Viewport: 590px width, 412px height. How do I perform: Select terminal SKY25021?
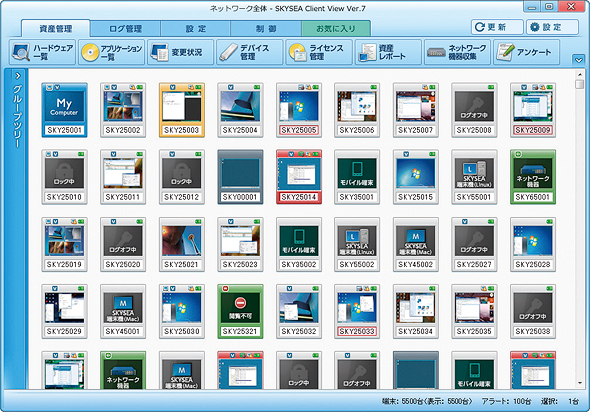(x=182, y=244)
